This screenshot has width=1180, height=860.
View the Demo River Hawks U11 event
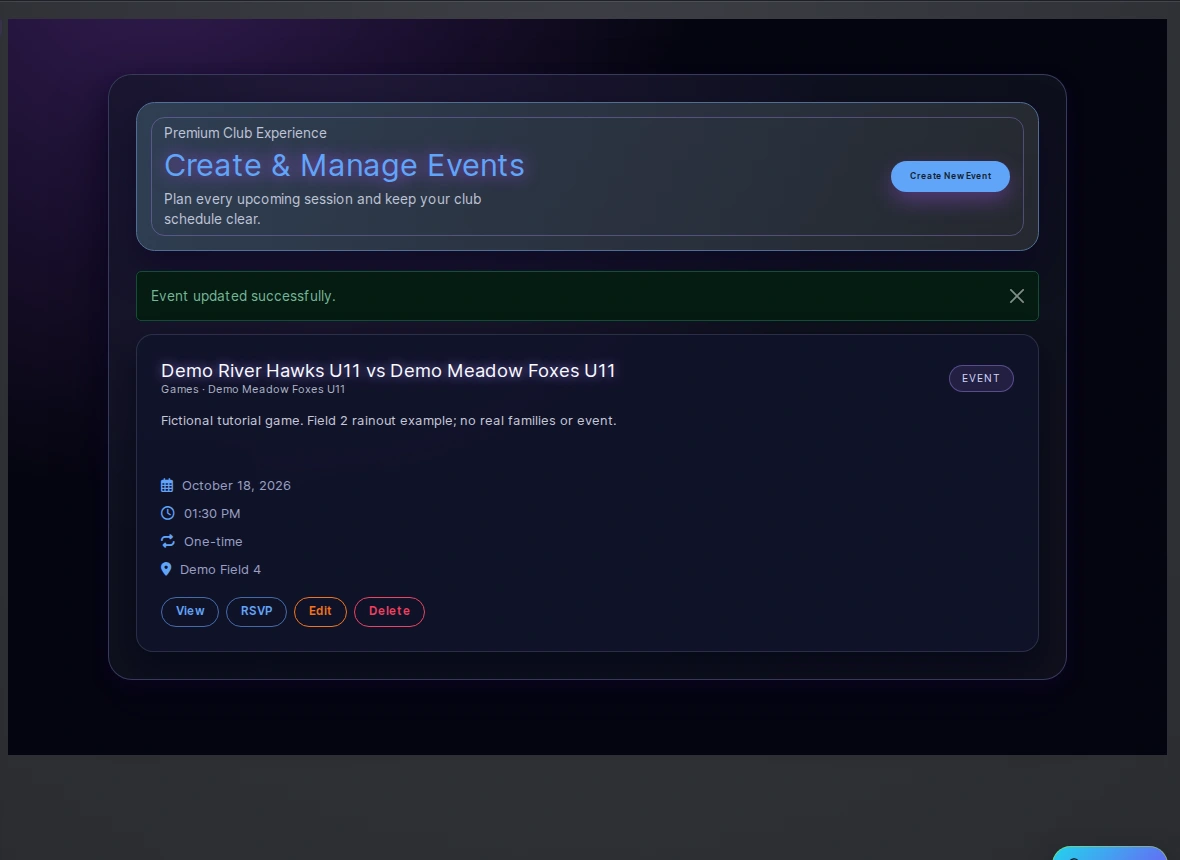[x=190, y=611]
